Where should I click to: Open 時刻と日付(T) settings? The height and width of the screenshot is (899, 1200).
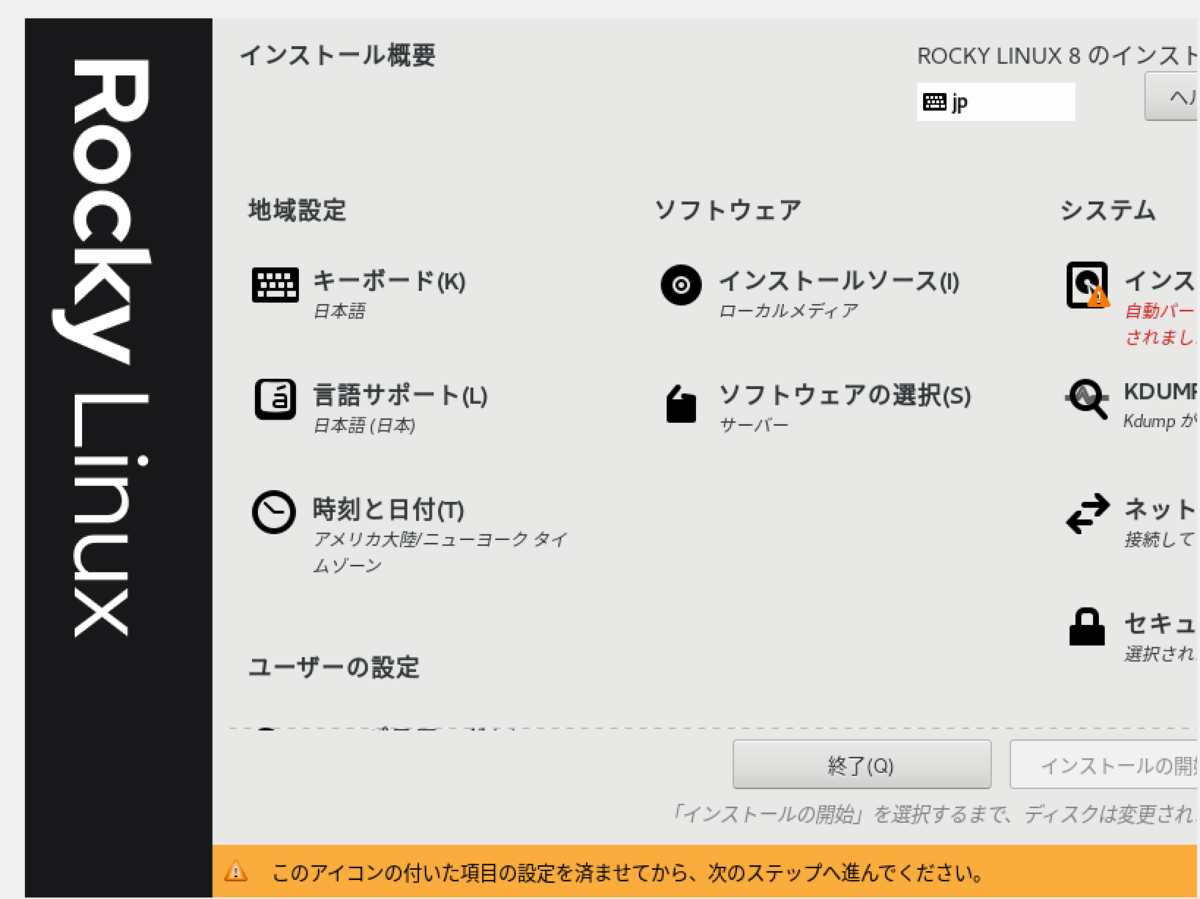point(389,509)
